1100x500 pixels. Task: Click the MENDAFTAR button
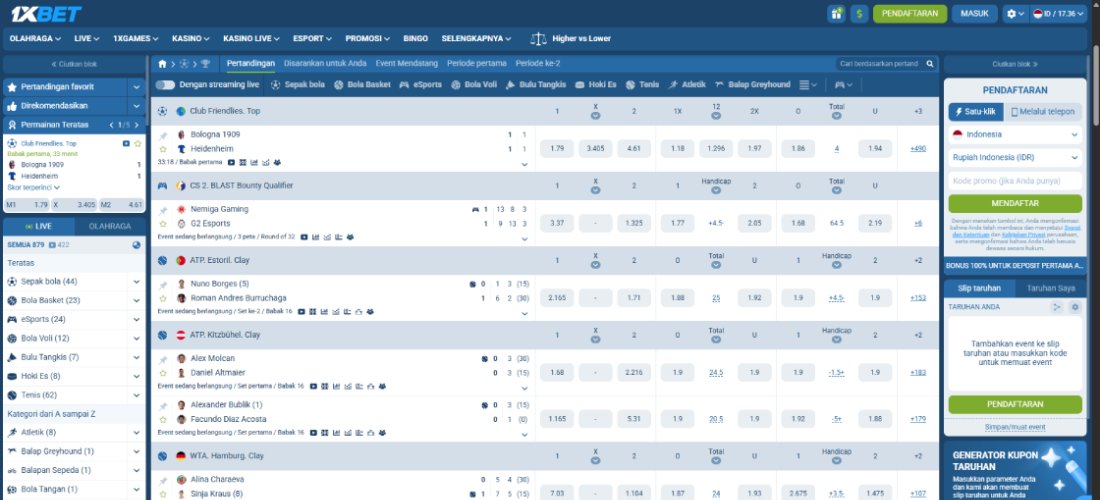[1014, 203]
